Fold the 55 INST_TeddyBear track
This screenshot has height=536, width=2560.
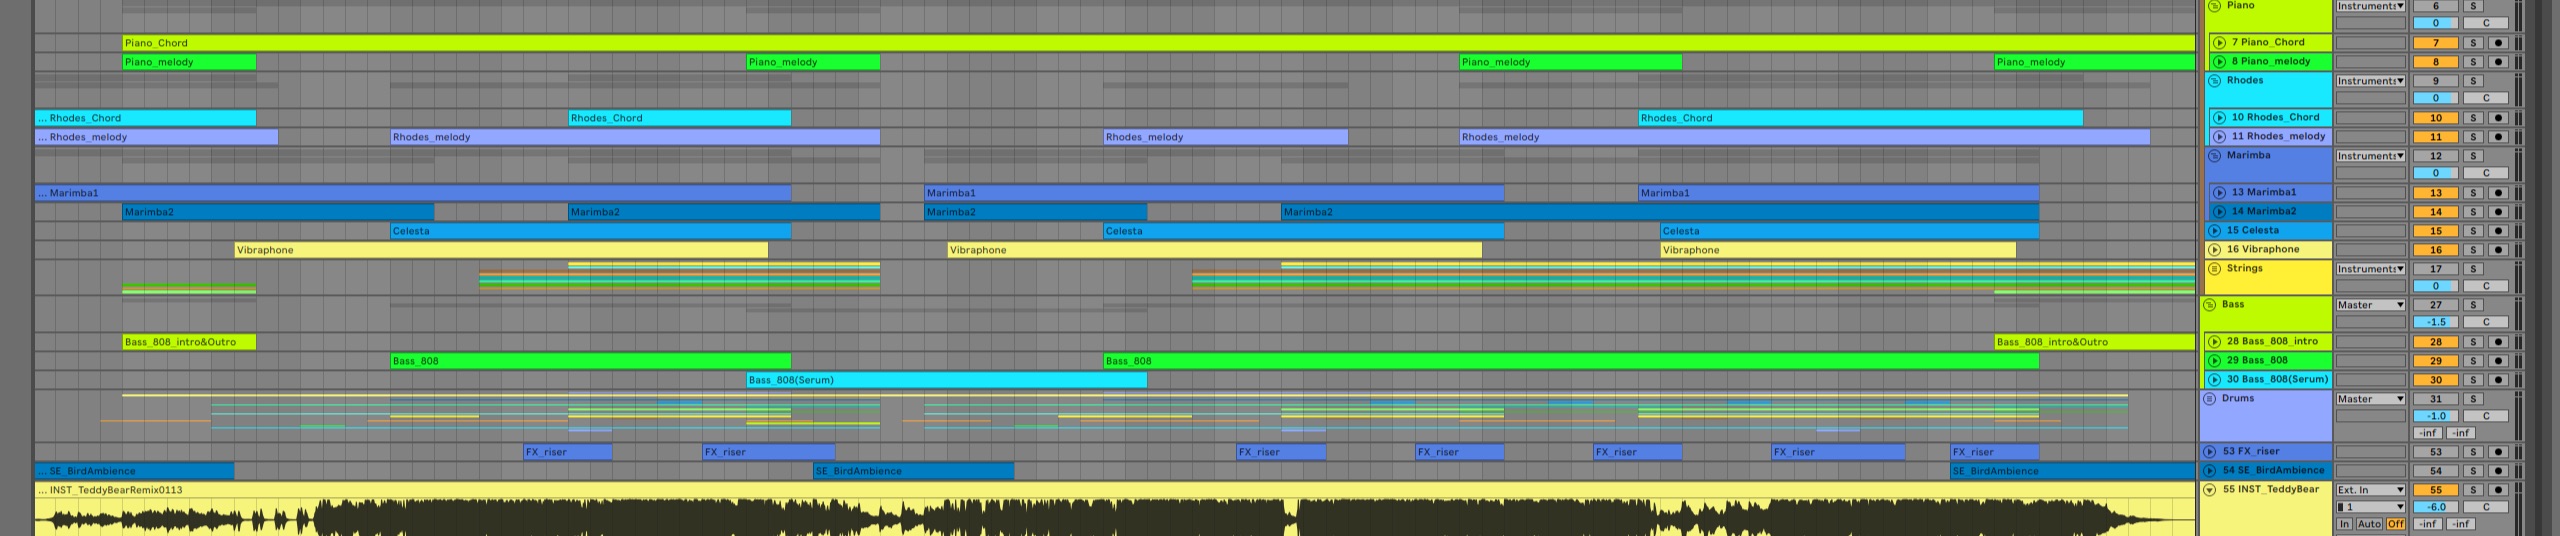[x=2210, y=490]
